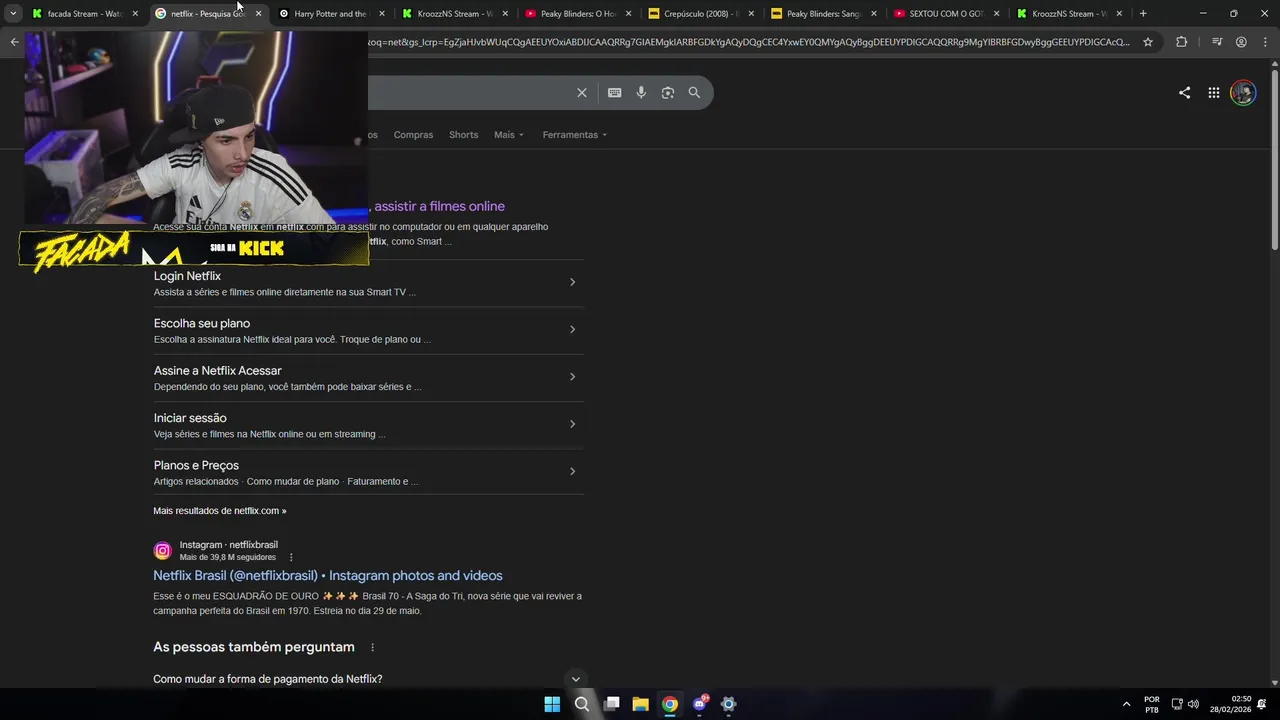Click the page vertical scrollbar
Screen dimensions: 1280x720
click(1274, 160)
